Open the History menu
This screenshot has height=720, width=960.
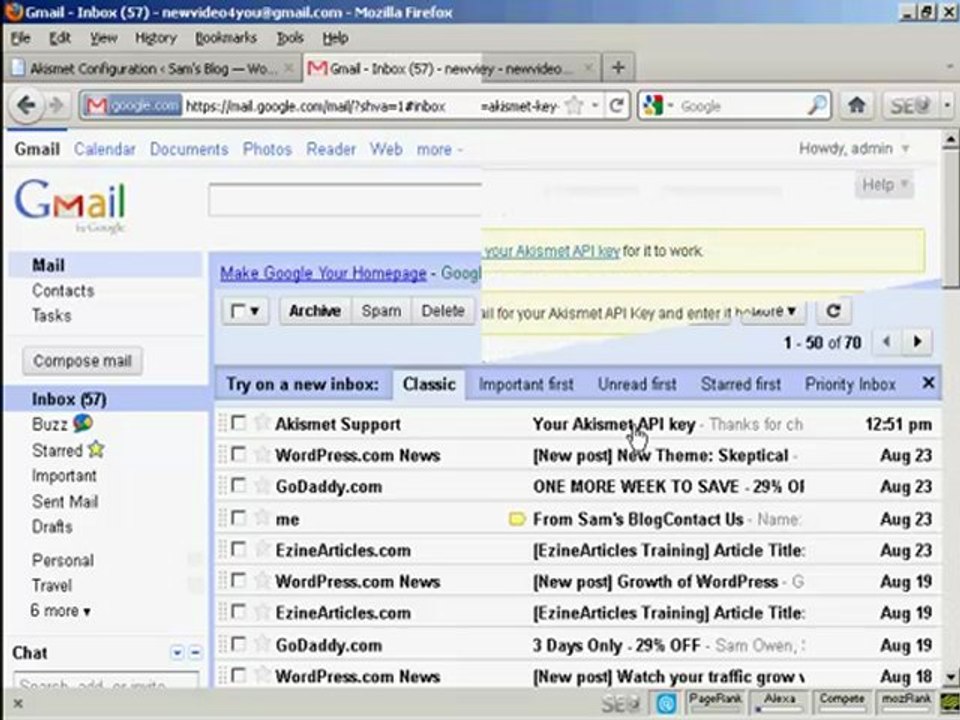pyautogui.click(x=156, y=38)
